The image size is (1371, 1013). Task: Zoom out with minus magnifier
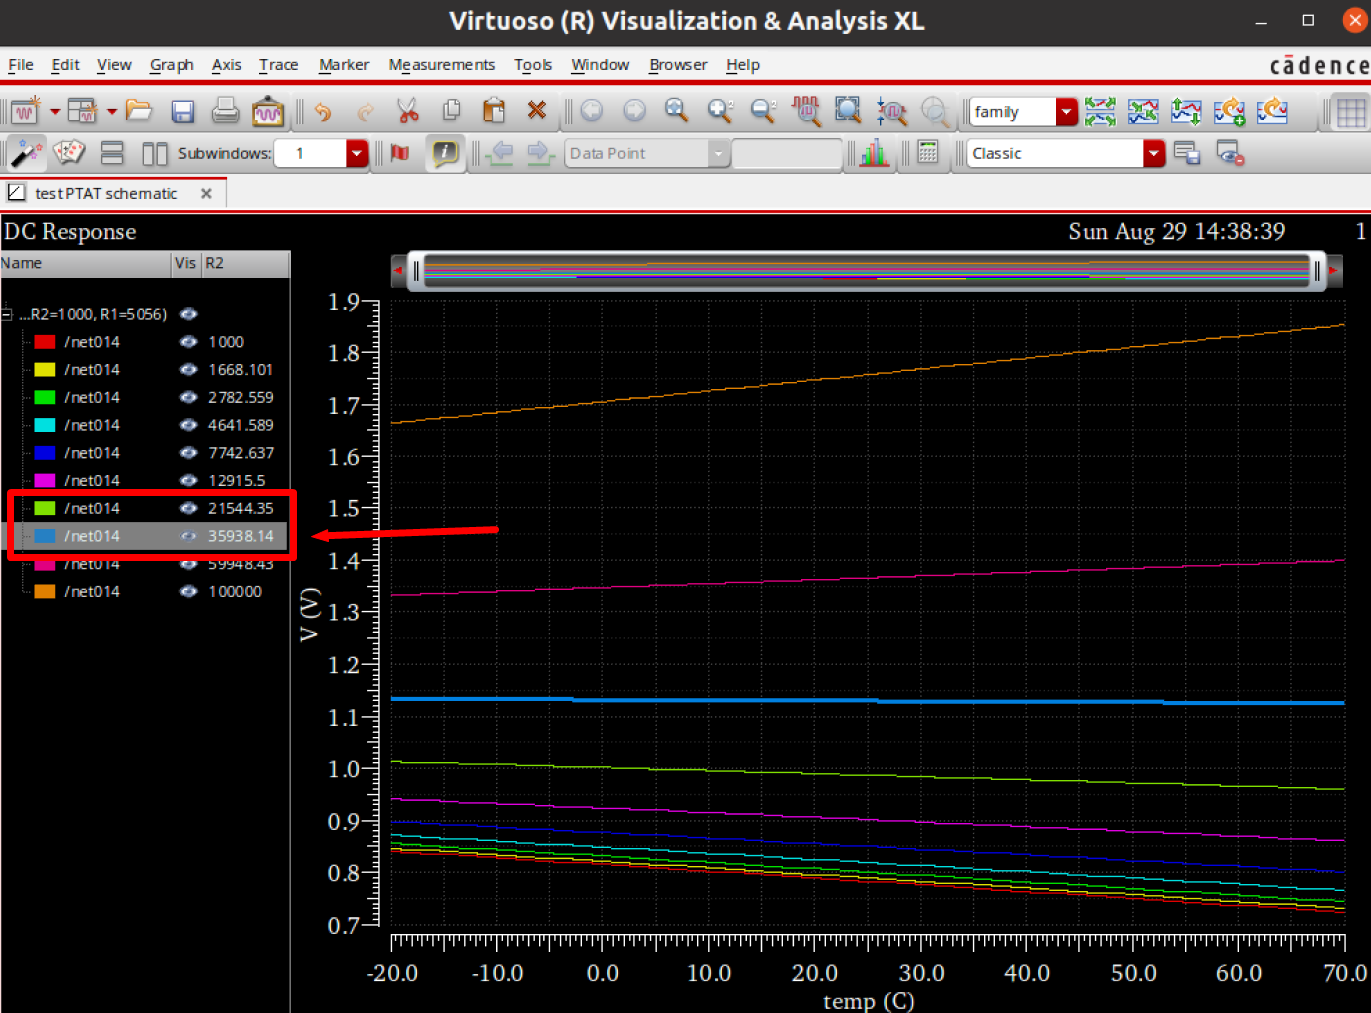[763, 110]
